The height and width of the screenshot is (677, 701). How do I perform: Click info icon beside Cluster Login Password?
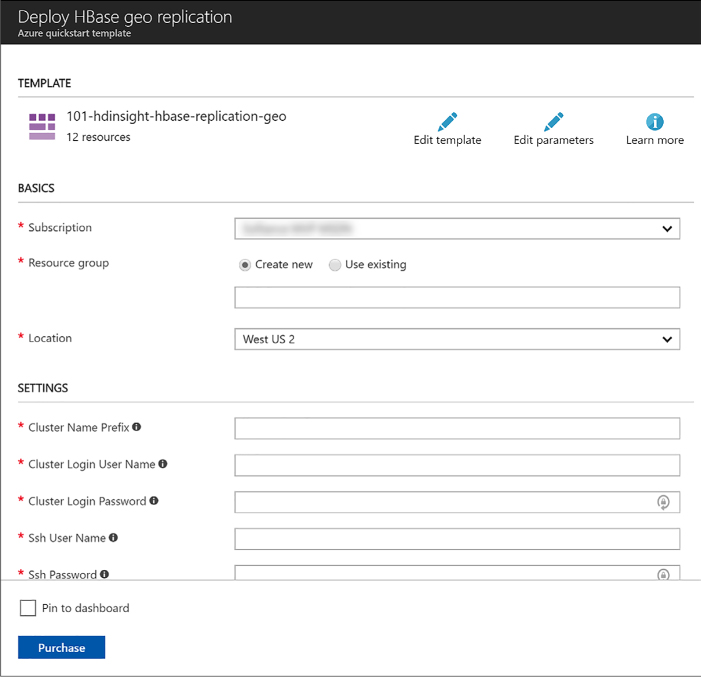[x=154, y=500]
